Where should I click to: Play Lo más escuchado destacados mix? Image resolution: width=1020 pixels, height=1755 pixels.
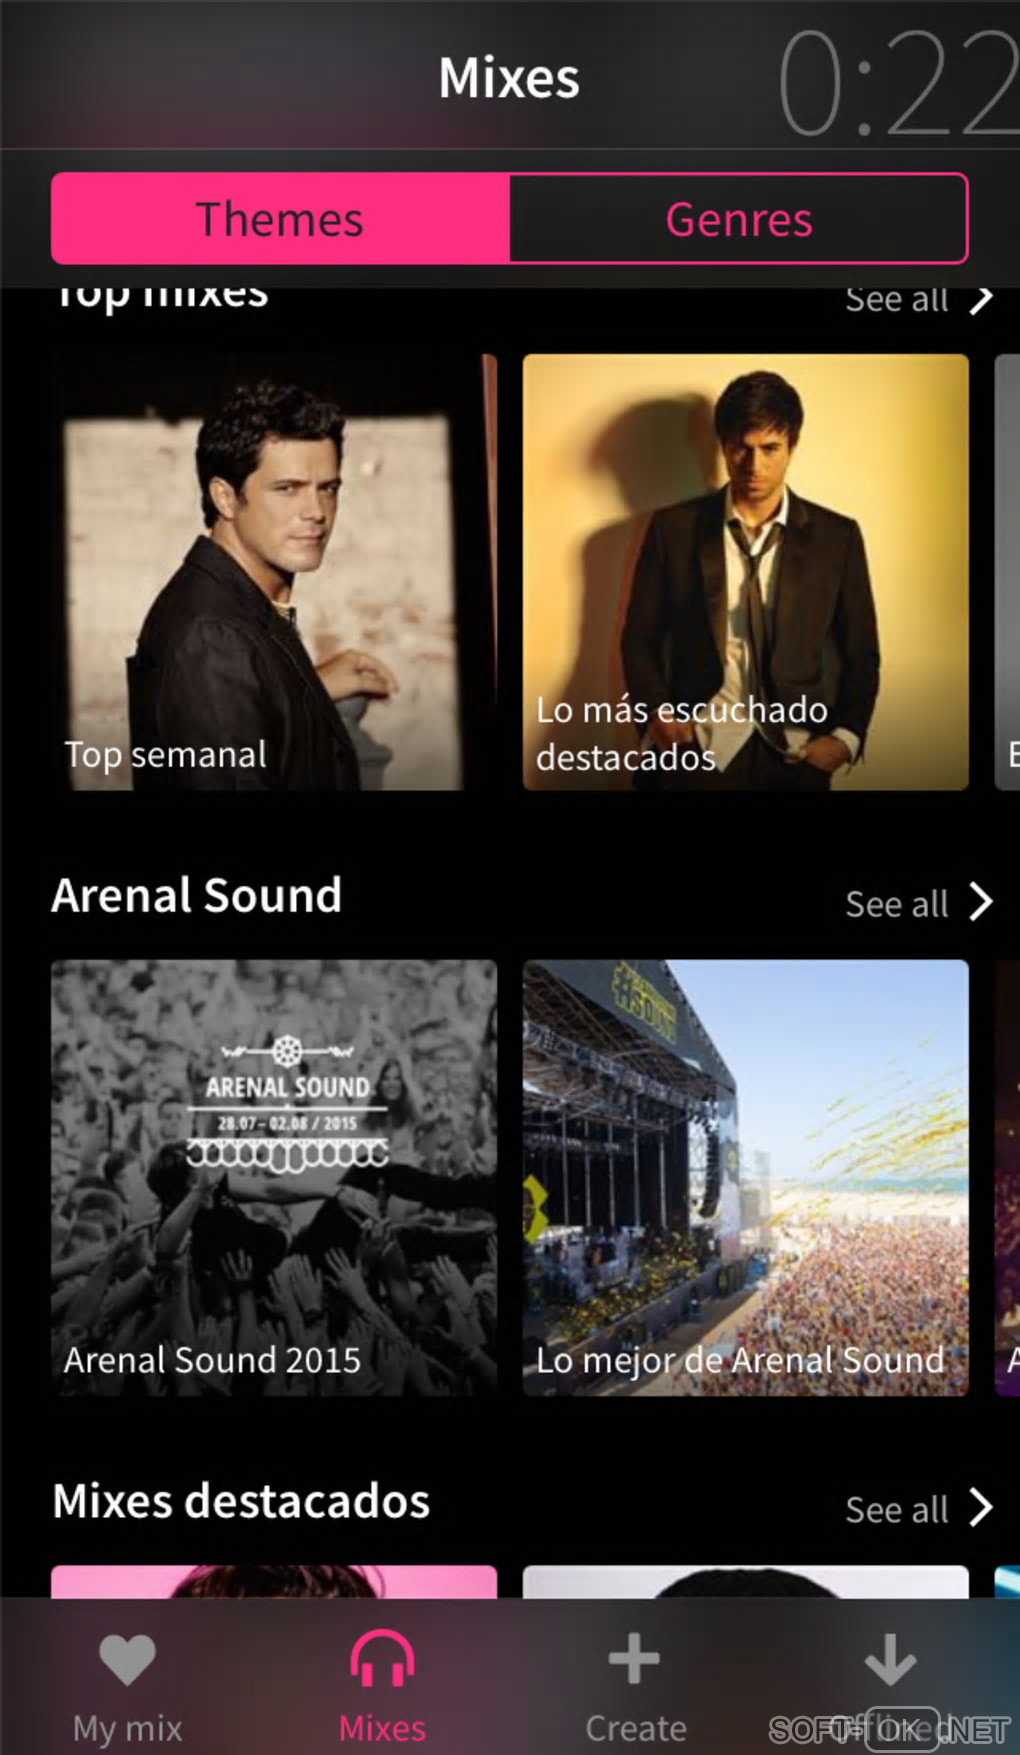pos(745,572)
